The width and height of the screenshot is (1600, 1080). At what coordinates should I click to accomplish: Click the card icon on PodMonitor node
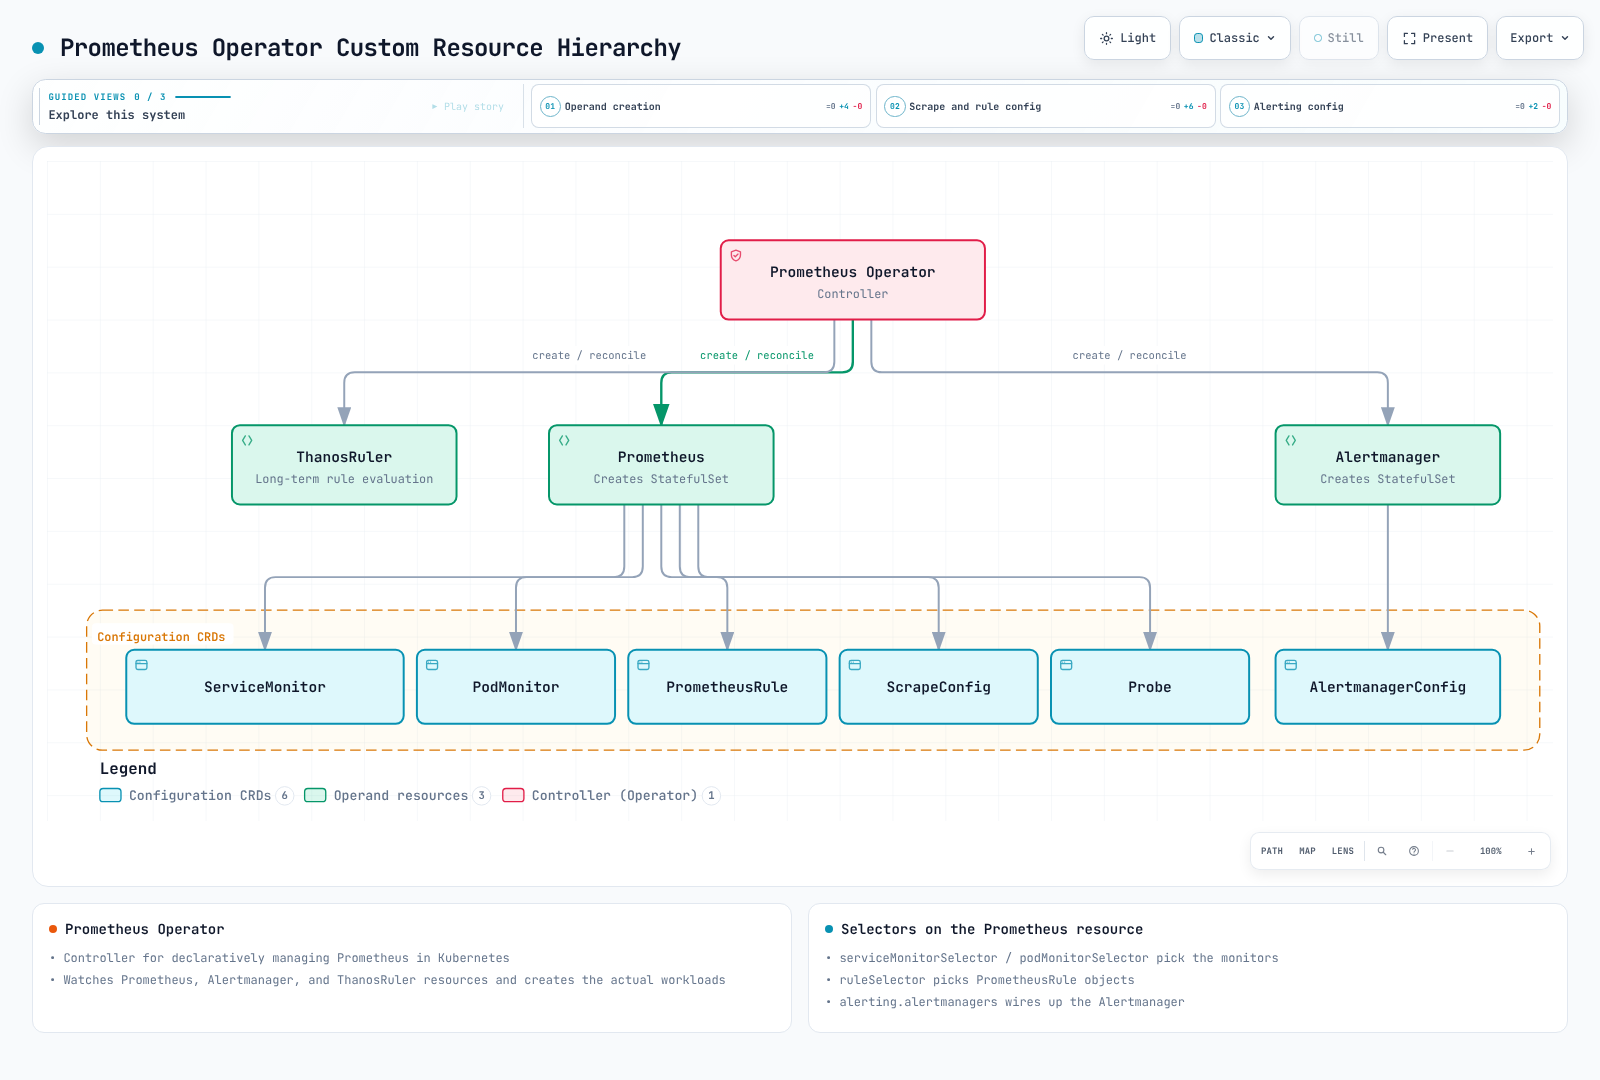coord(432,665)
